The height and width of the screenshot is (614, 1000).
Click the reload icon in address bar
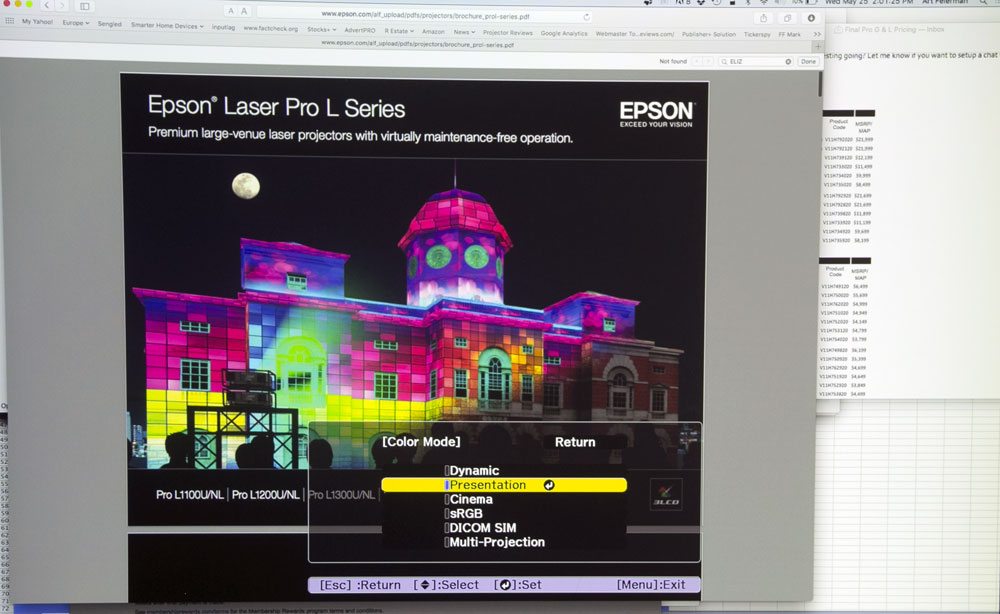coord(585,16)
